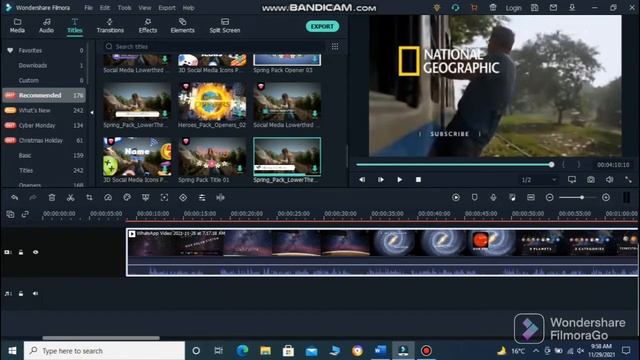Click the Delete trash icon in toolbar
The image size is (640, 360).
click(x=52, y=198)
